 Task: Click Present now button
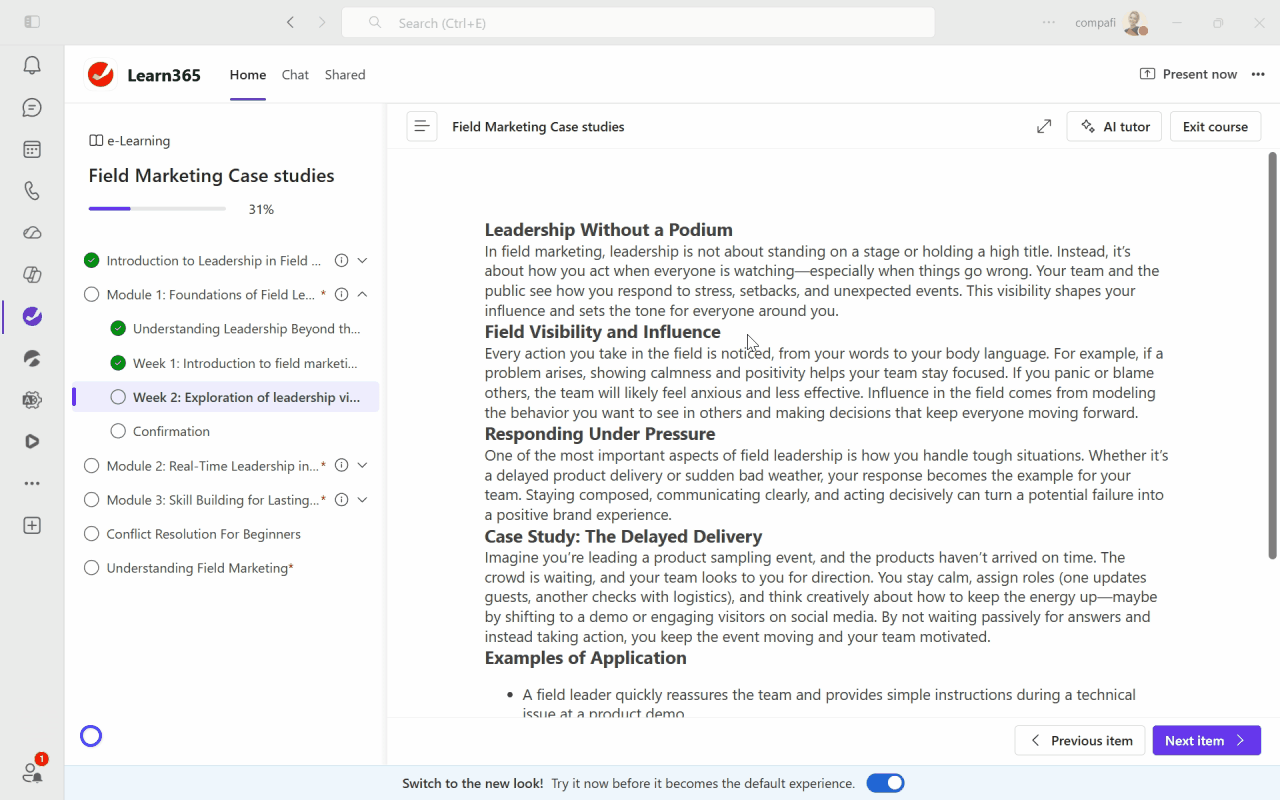click(1188, 75)
